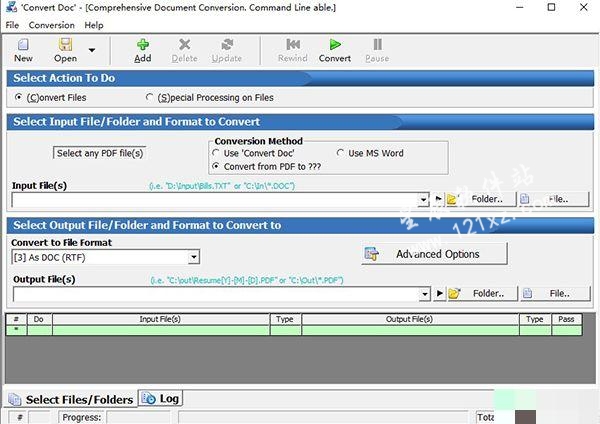Click the Open folder toolbar icon
Viewport: 600px width, 424px height.
[65, 45]
